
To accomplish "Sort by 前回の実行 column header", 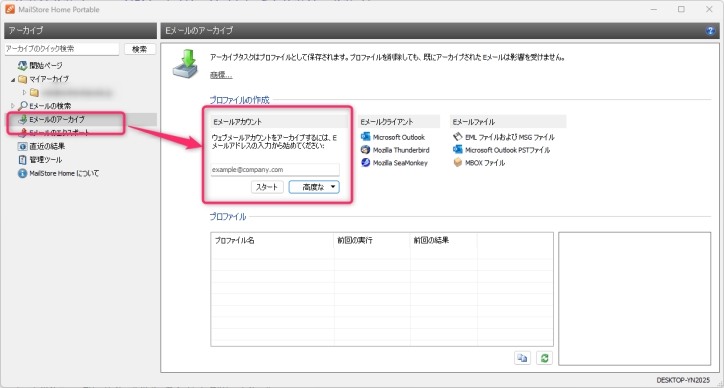I will point(372,241).
